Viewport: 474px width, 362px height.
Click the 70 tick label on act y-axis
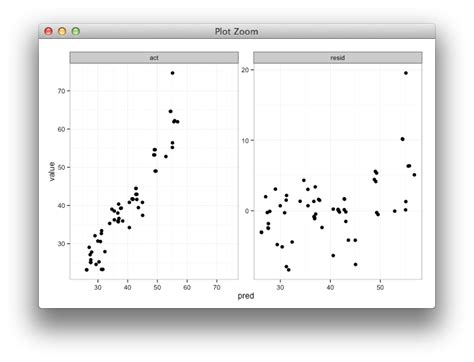click(x=62, y=91)
